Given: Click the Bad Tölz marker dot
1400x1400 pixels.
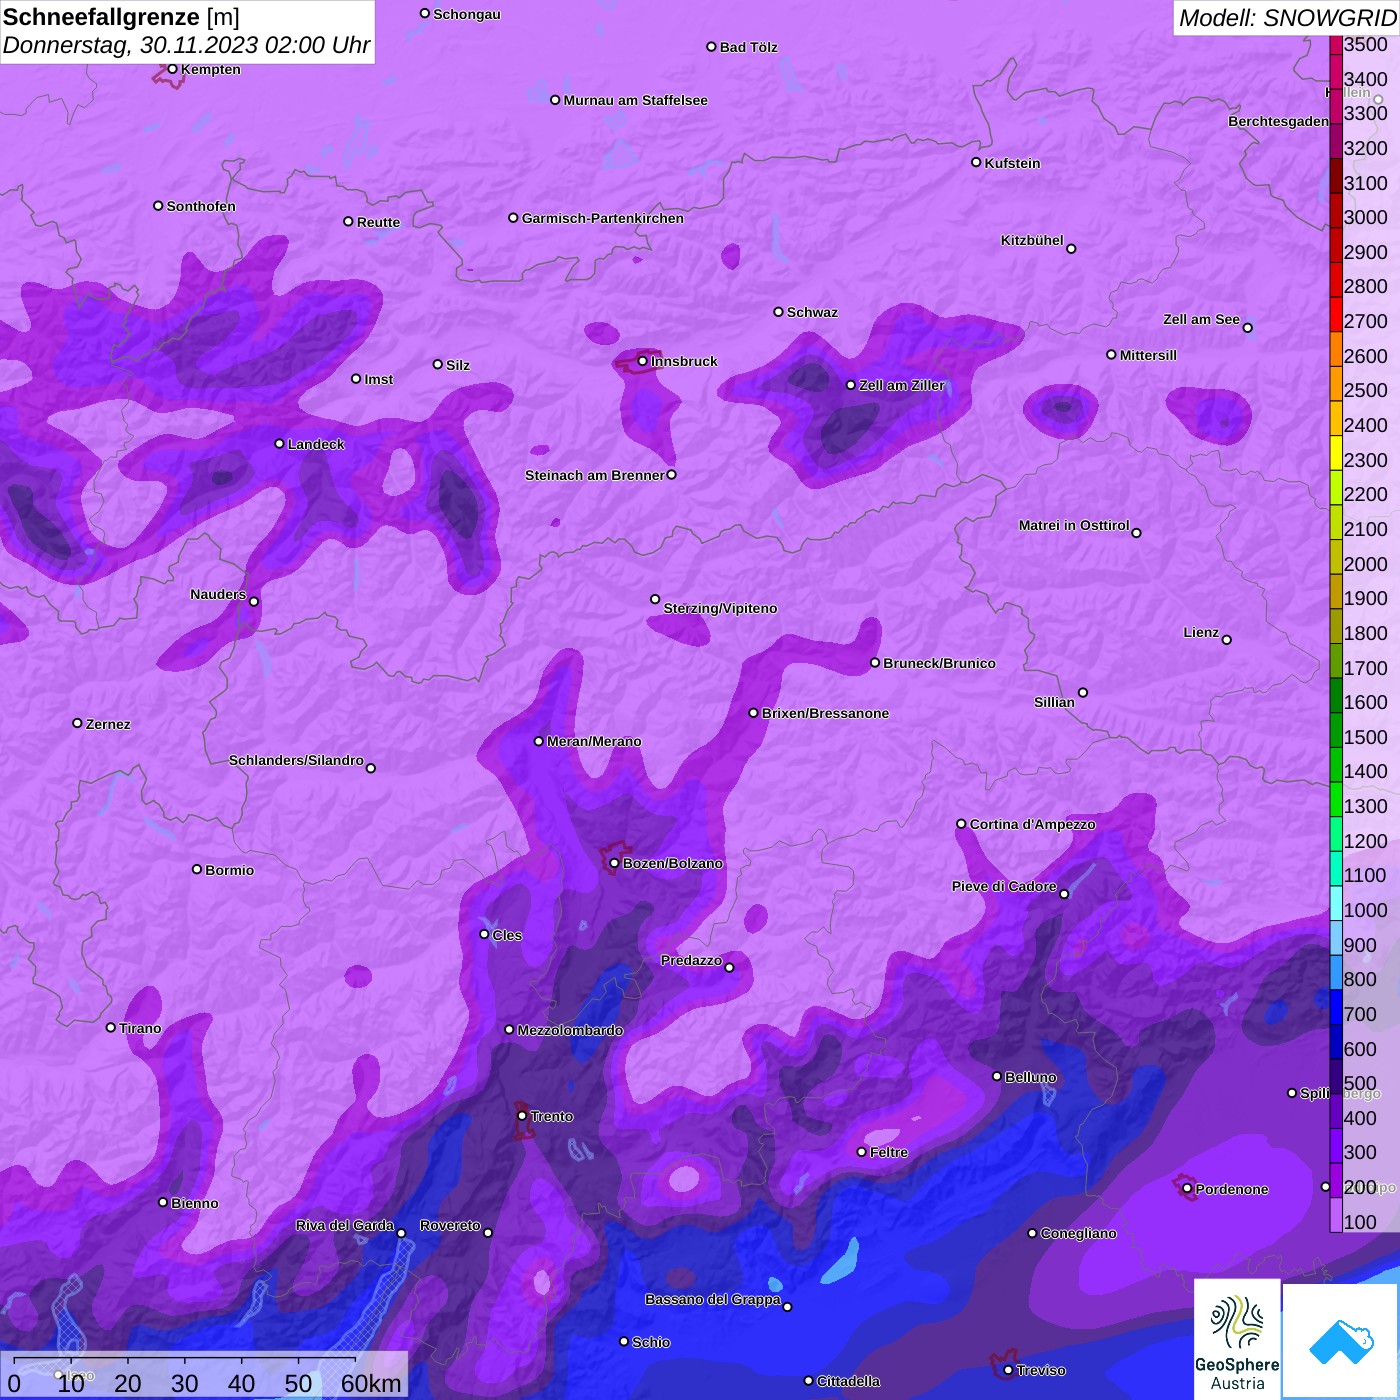Looking at the screenshot, I should point(711,47).
